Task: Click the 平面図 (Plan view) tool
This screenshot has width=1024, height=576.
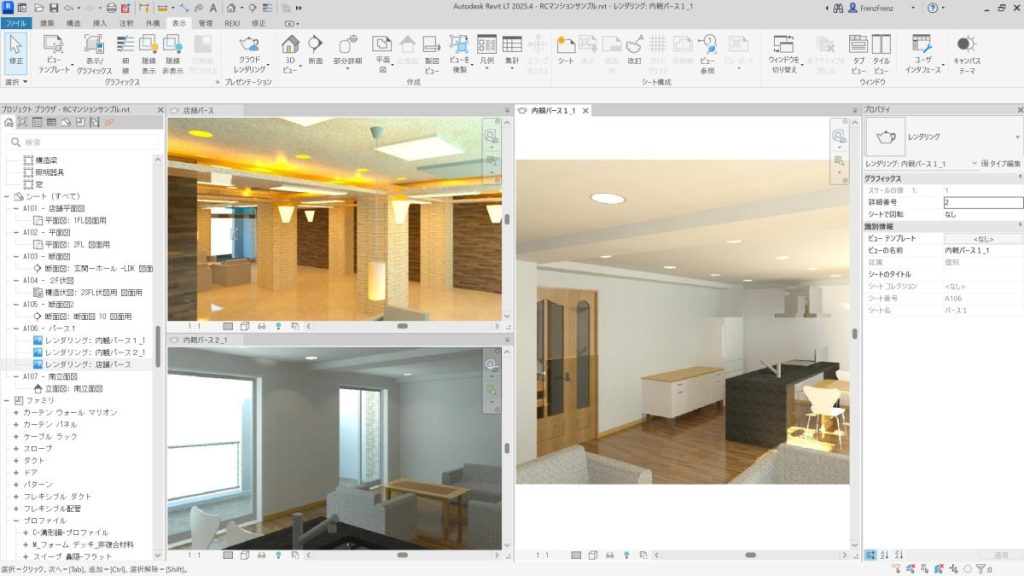Action: (382, 50)
